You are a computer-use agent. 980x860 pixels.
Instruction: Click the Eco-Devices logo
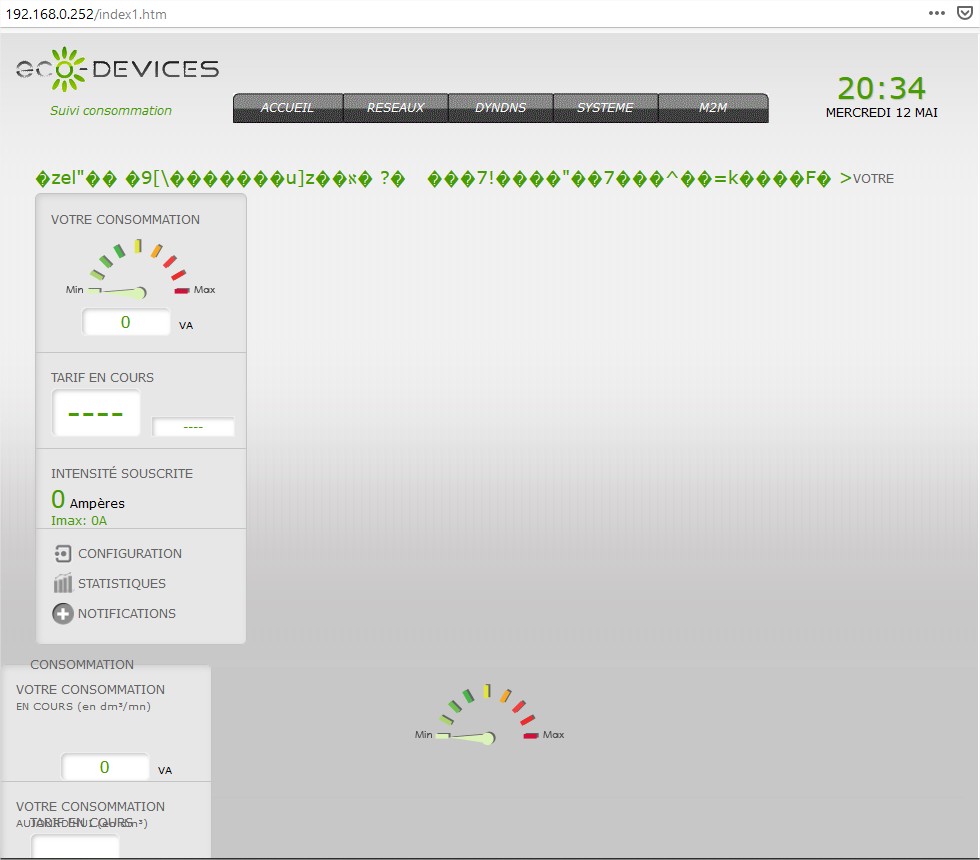[x=117, y=69]
